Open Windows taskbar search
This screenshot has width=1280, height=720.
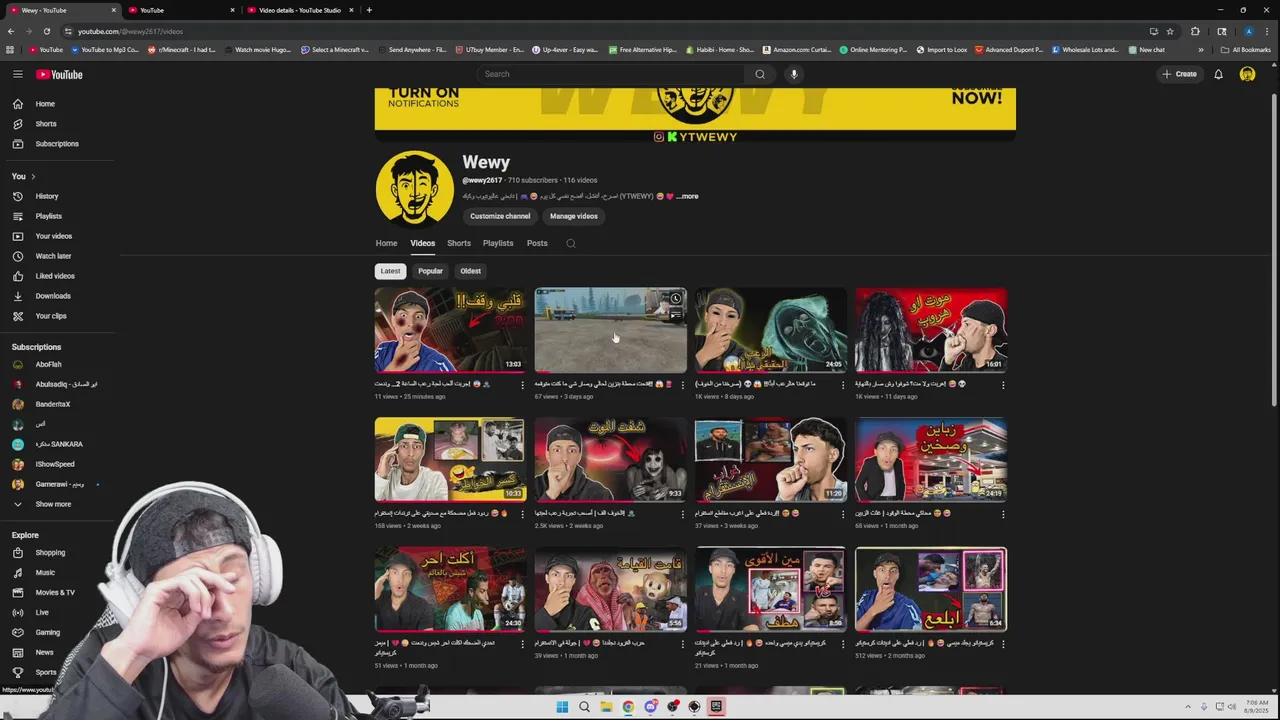tap(584, 706)
